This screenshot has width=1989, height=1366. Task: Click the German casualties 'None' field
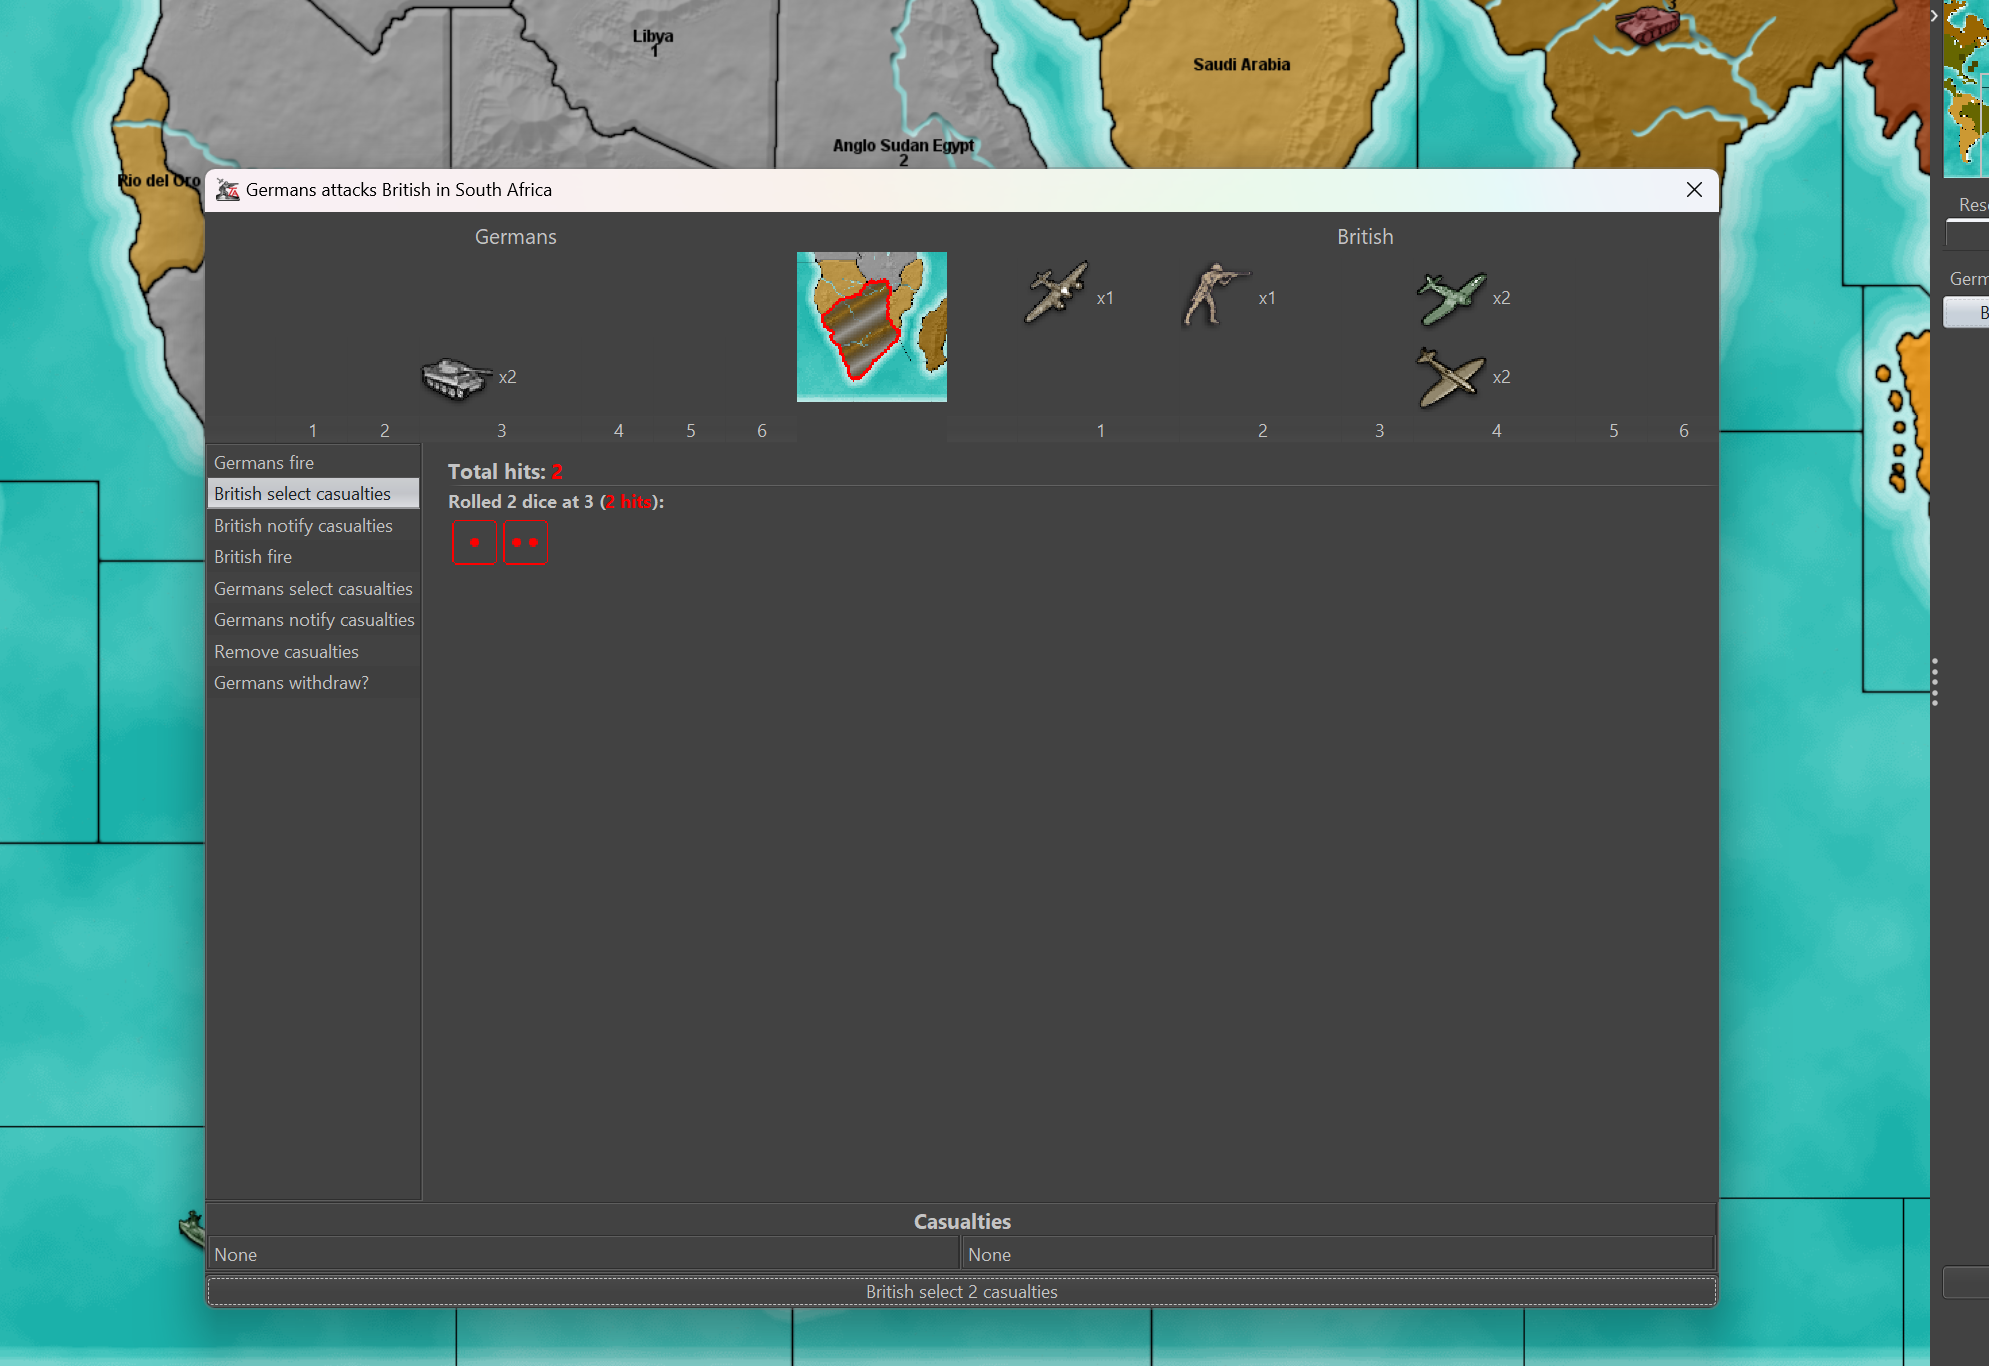click(x=583, y=1255)
